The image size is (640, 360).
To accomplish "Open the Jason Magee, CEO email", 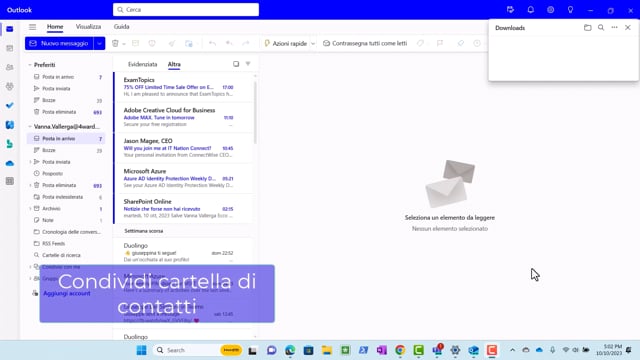I will (x=183, y=147).
